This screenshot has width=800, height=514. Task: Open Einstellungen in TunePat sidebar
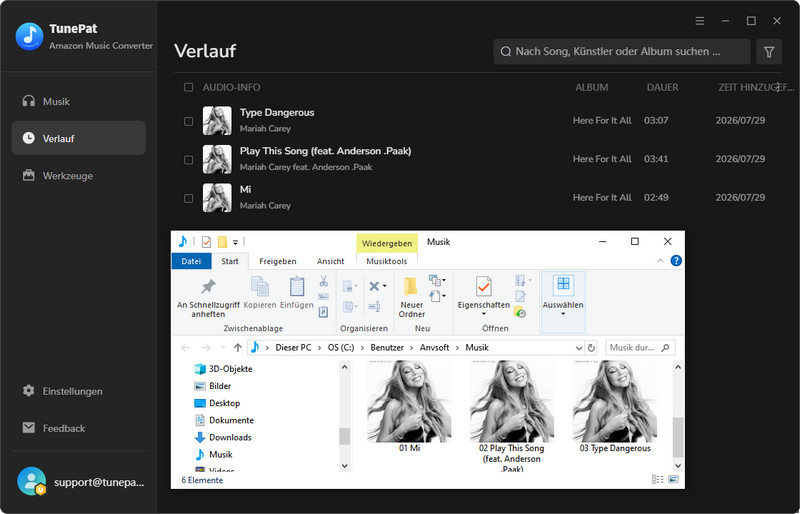(x=79, y=391)
